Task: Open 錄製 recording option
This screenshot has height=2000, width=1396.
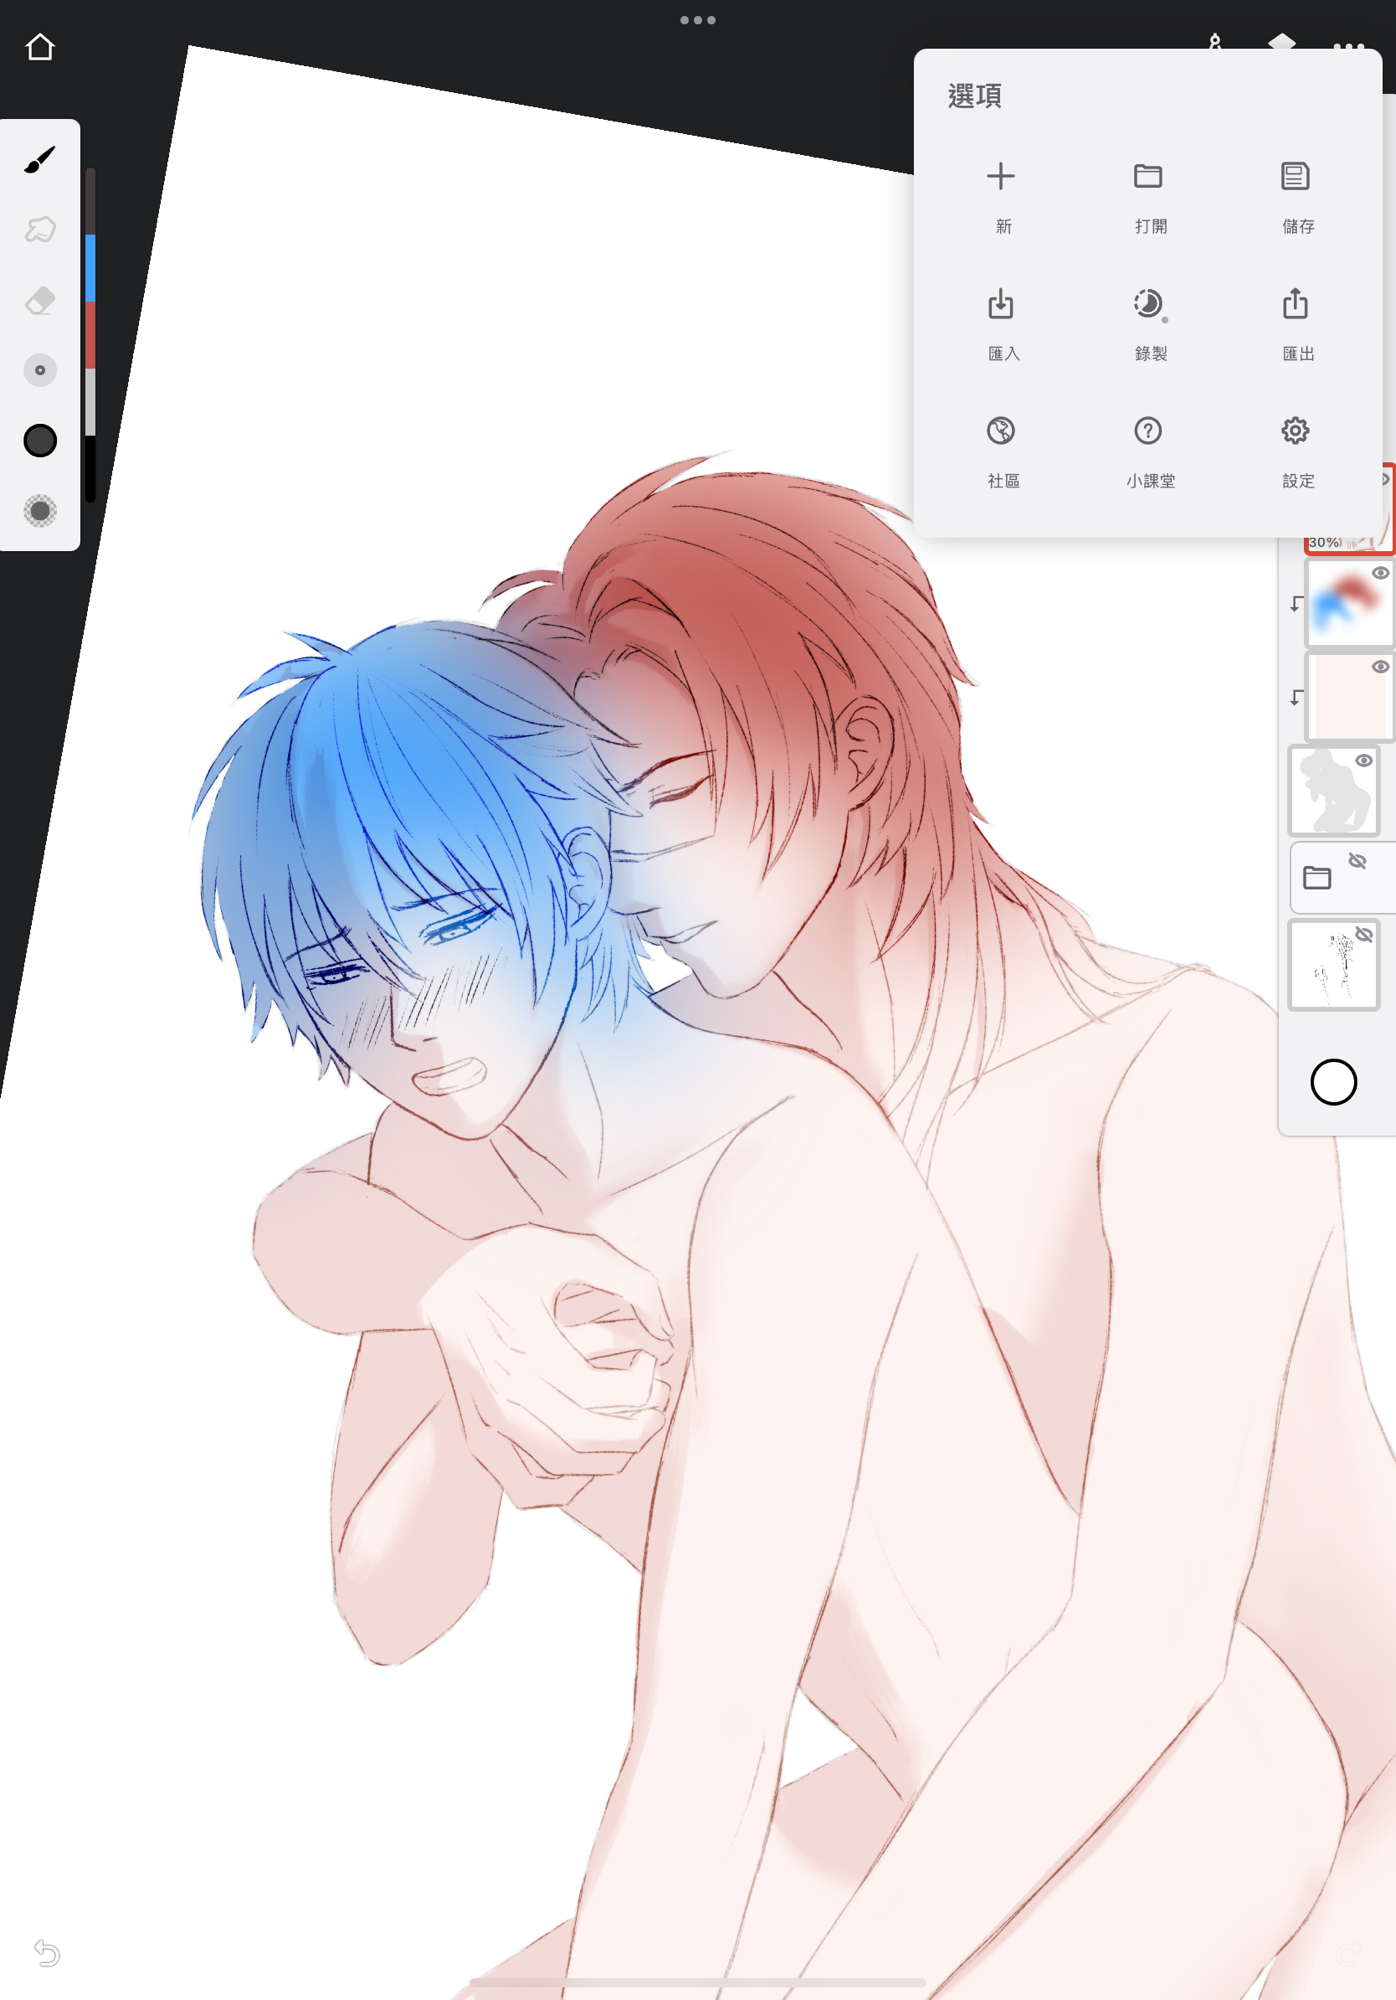Action: pyautogui.click(x=1148, y=305)
